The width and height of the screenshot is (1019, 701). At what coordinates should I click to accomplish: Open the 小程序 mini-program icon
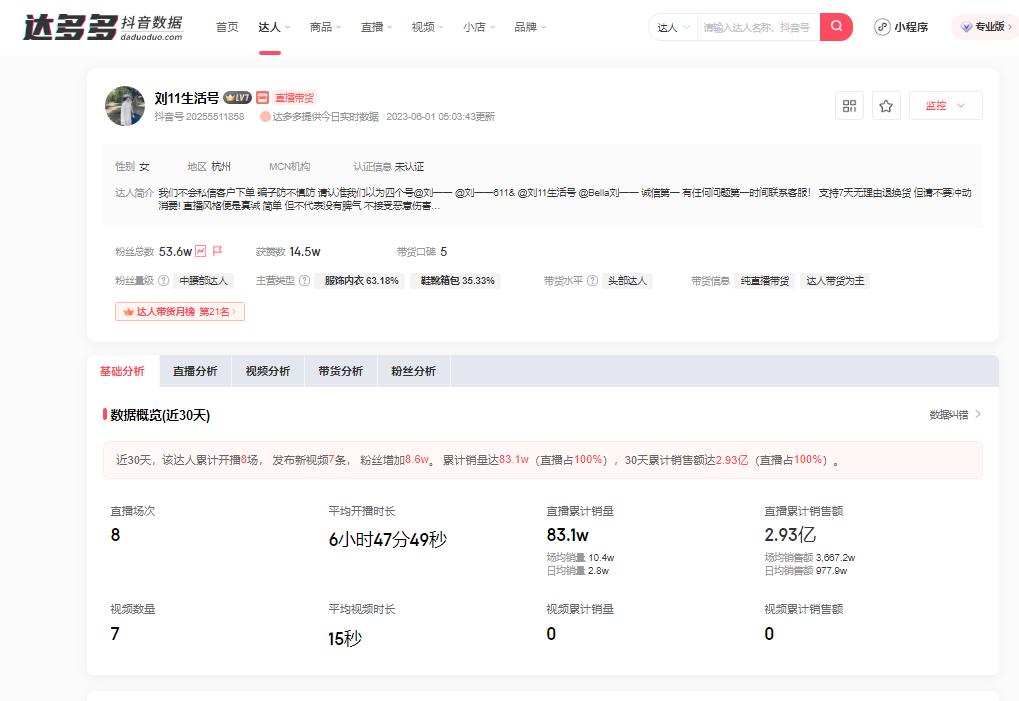pyautogui.click(x=881, y=27)
